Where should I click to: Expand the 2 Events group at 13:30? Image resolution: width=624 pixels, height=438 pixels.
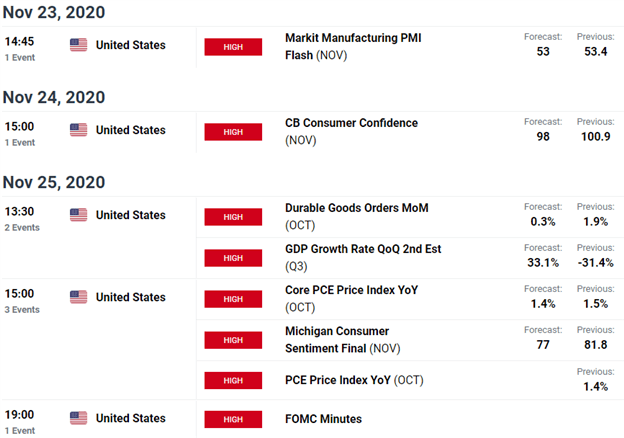[22, 228]
